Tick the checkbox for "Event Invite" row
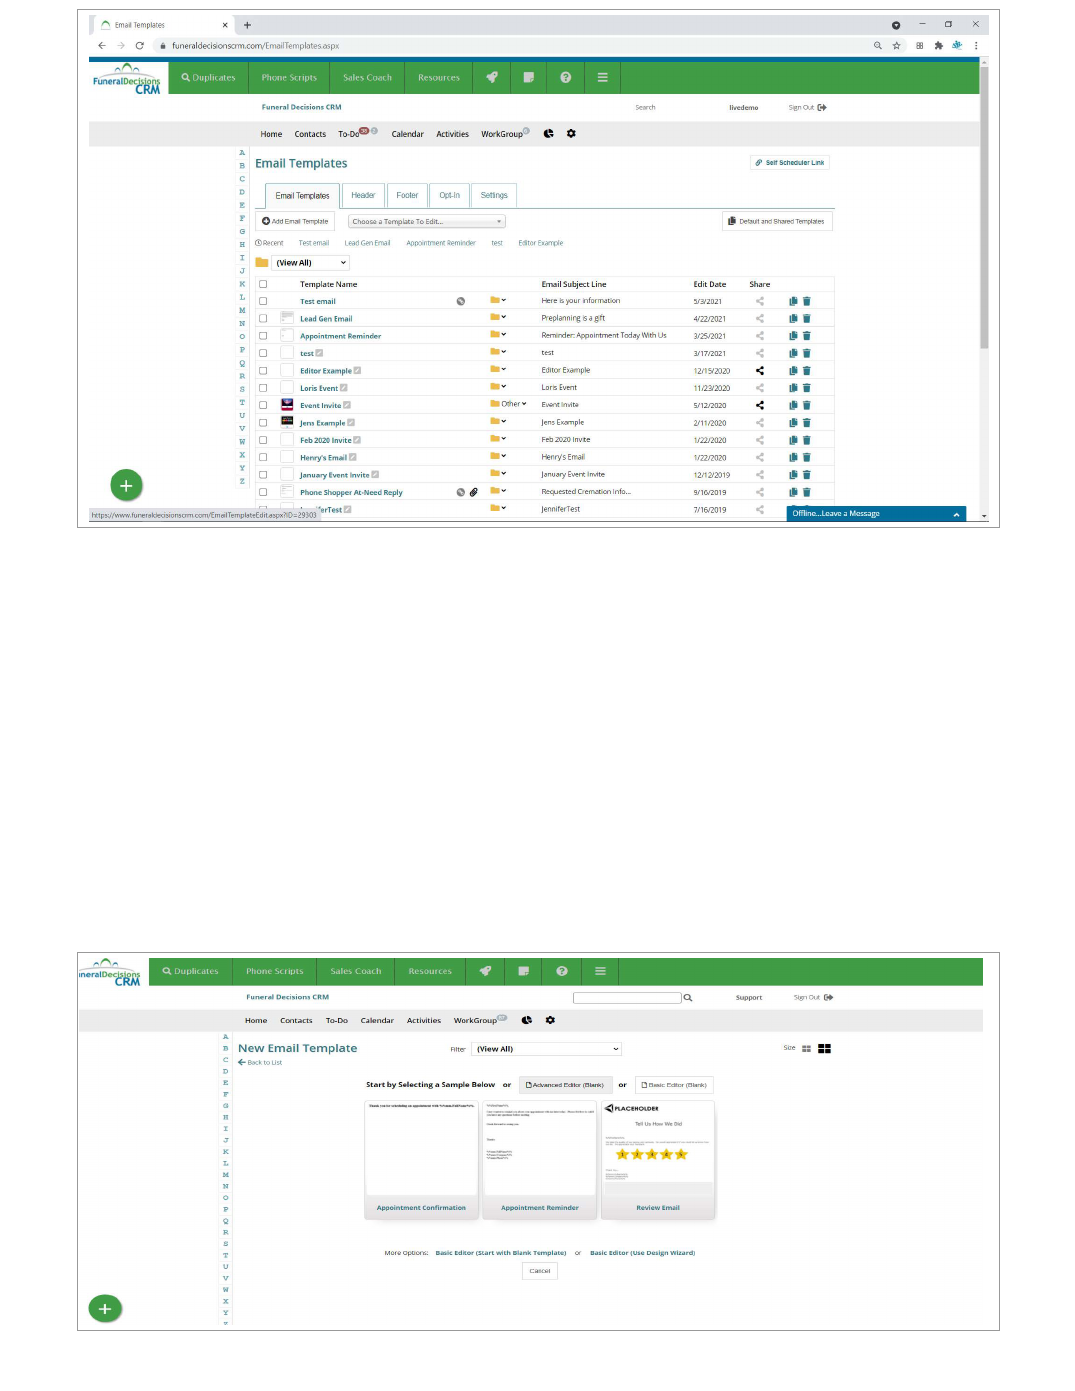Screen dimensions: 1075x1391 coord(263,405)
